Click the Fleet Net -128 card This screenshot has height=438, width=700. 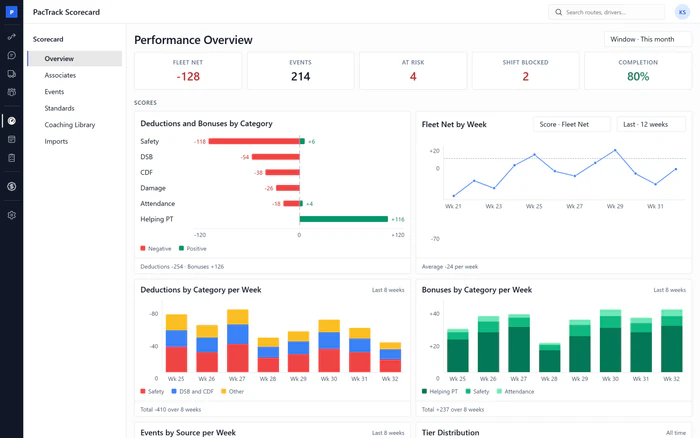click(188, 71)
